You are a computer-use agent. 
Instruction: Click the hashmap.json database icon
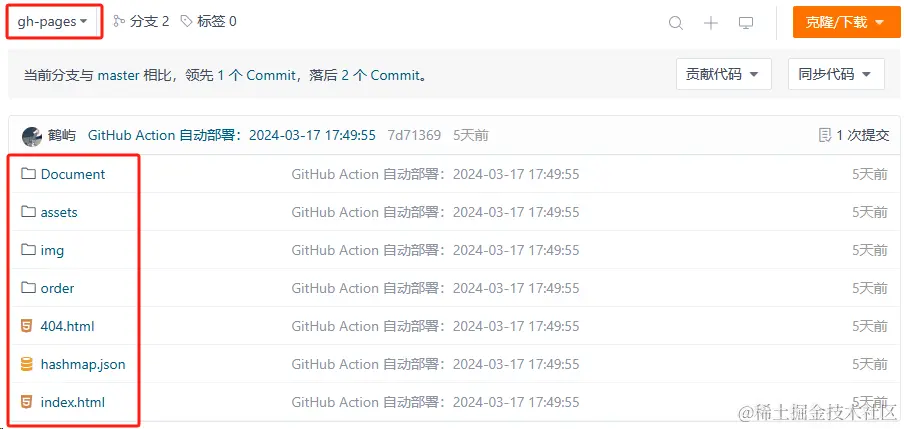tap(26, 364)
